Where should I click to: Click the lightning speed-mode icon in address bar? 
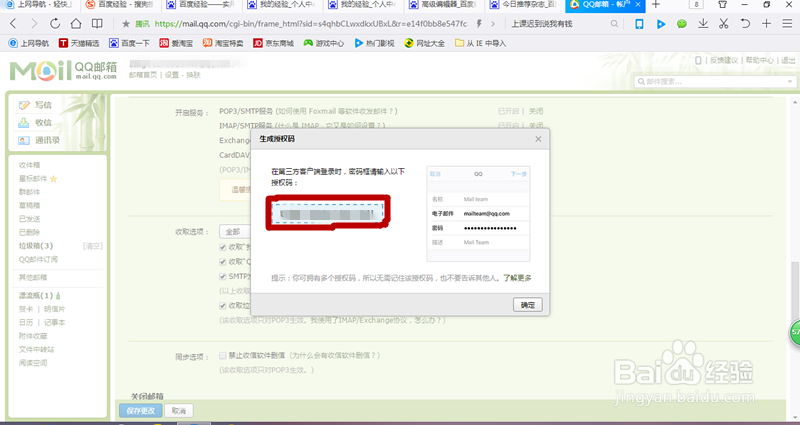479,23
